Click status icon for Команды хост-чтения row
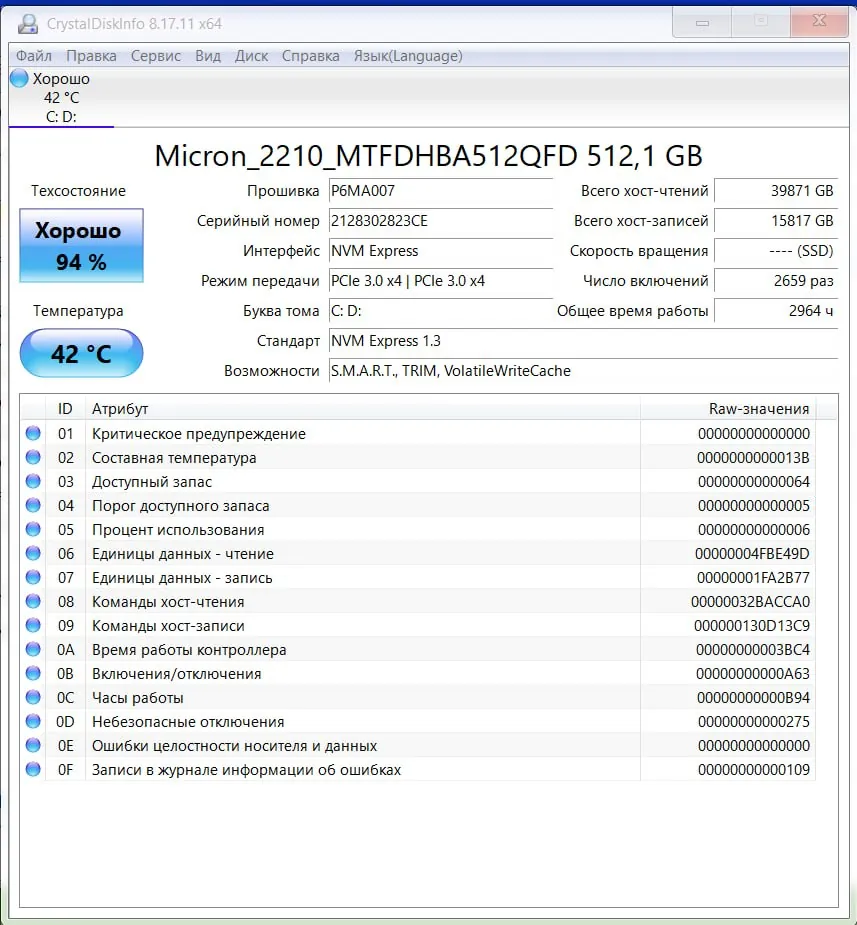The height and width of the screenshot is (925, 857). coord(33,602)
